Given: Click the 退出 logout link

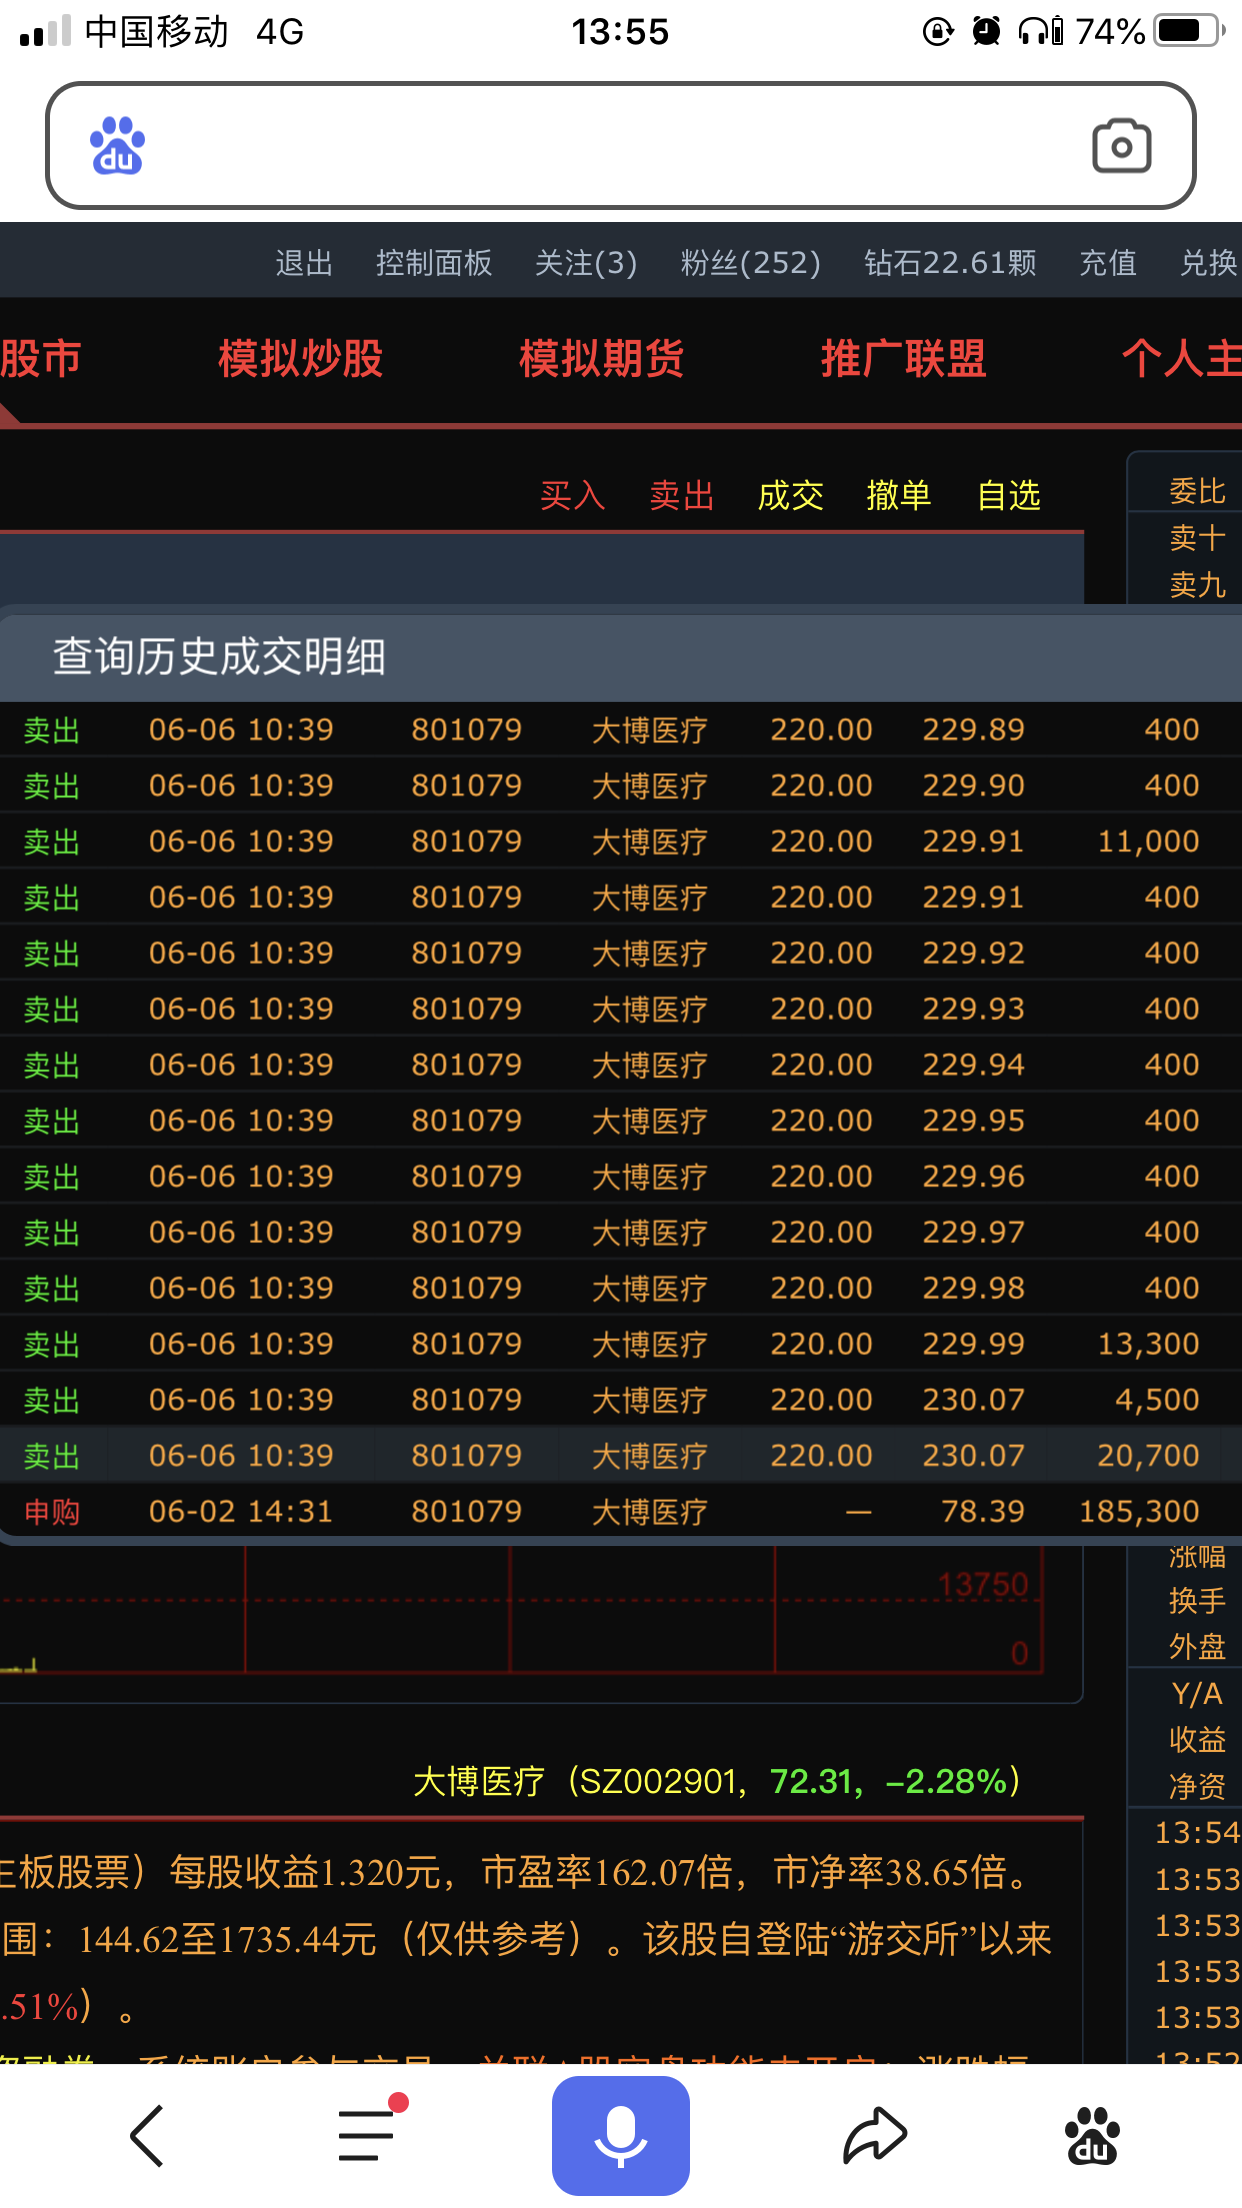Looking at the screenshot, I should click(304, 263).
